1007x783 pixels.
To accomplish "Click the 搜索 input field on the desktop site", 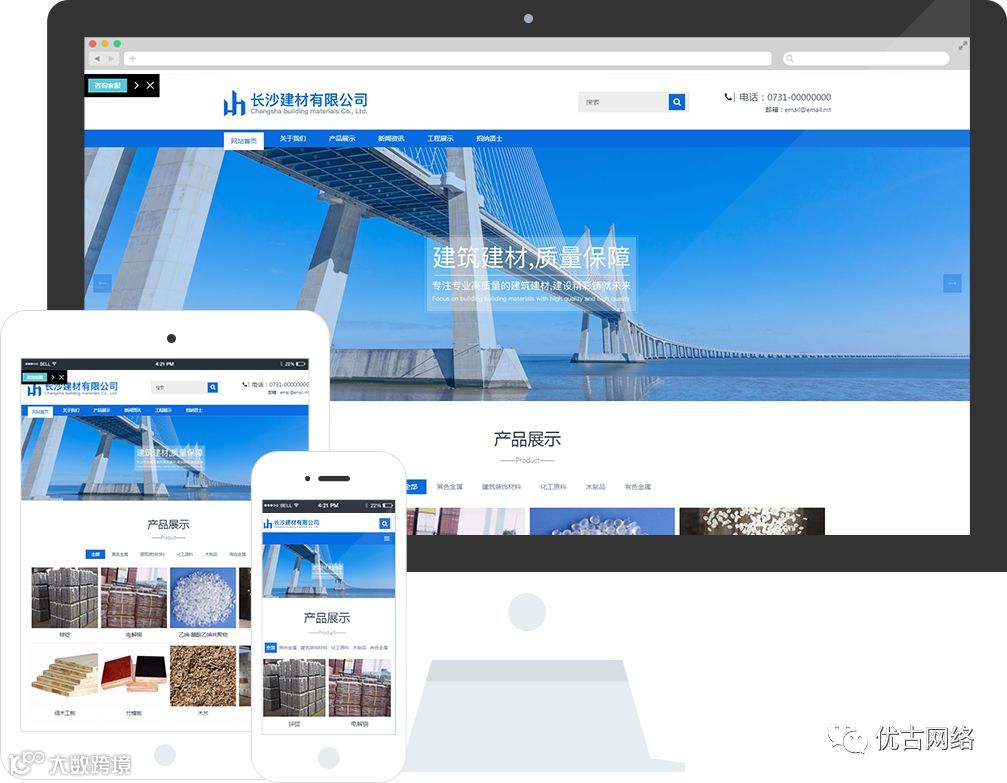I will tap(624, 102).
